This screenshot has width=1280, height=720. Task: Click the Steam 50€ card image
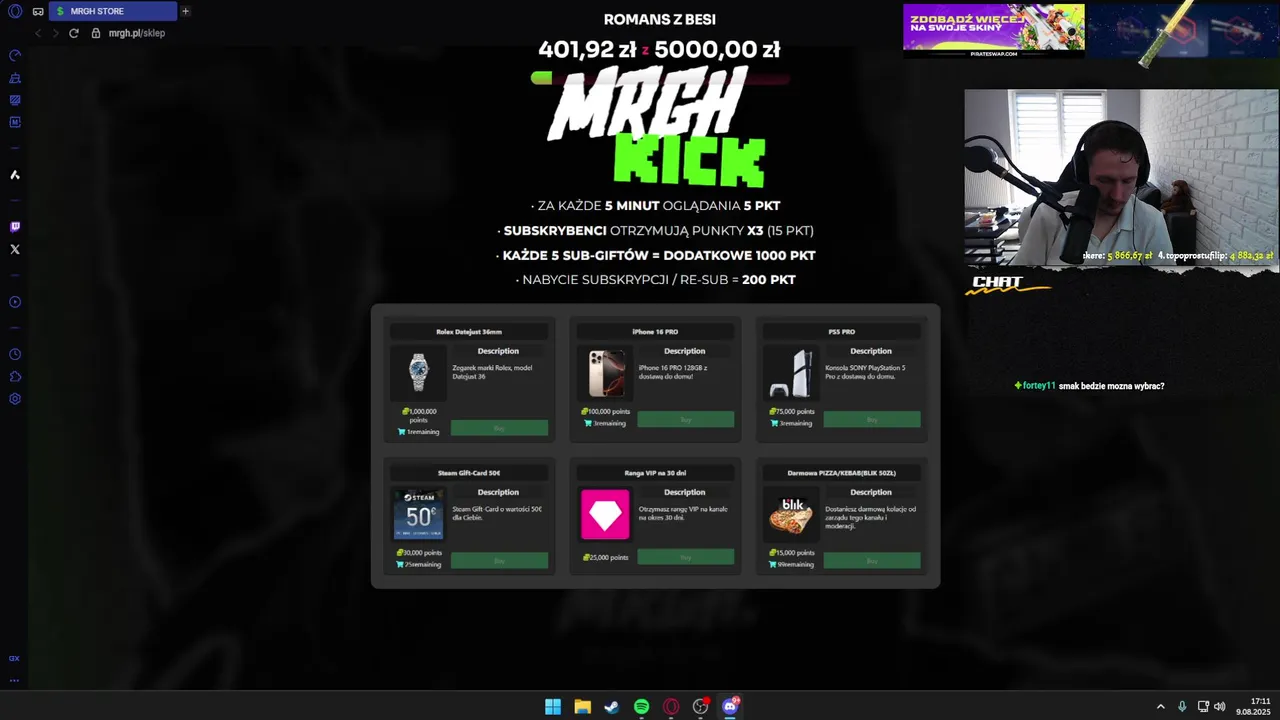click(x=419, y=514)
